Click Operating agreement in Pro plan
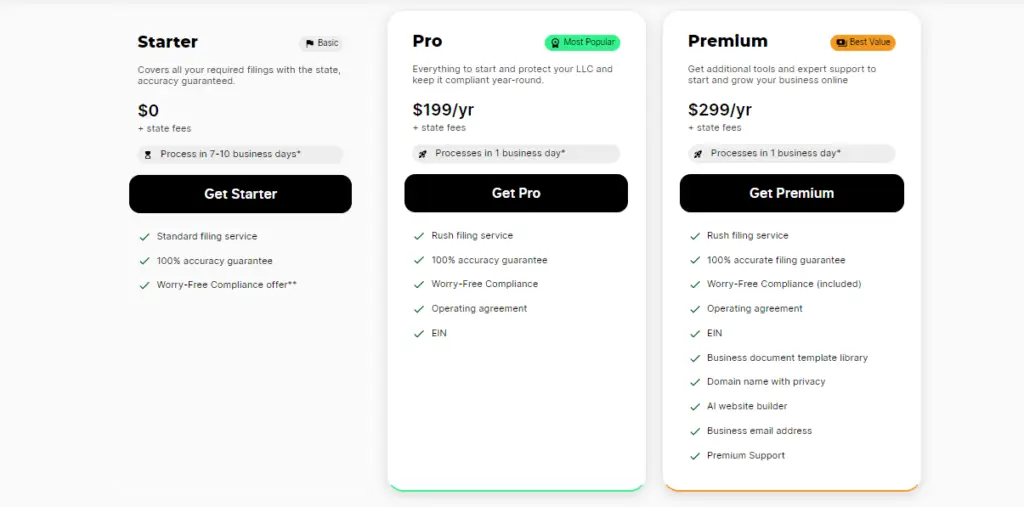The width and height of the screenshot is (1024, 507). click(479, 308)
